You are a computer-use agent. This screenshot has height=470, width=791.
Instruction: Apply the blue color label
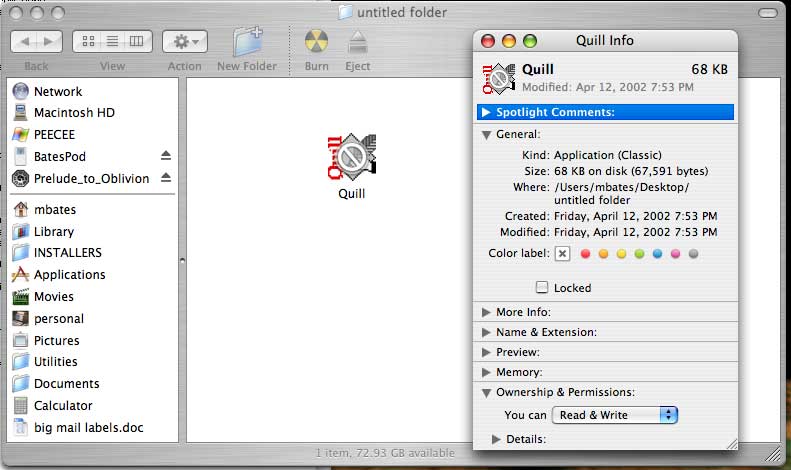click(x=657, y=254)
